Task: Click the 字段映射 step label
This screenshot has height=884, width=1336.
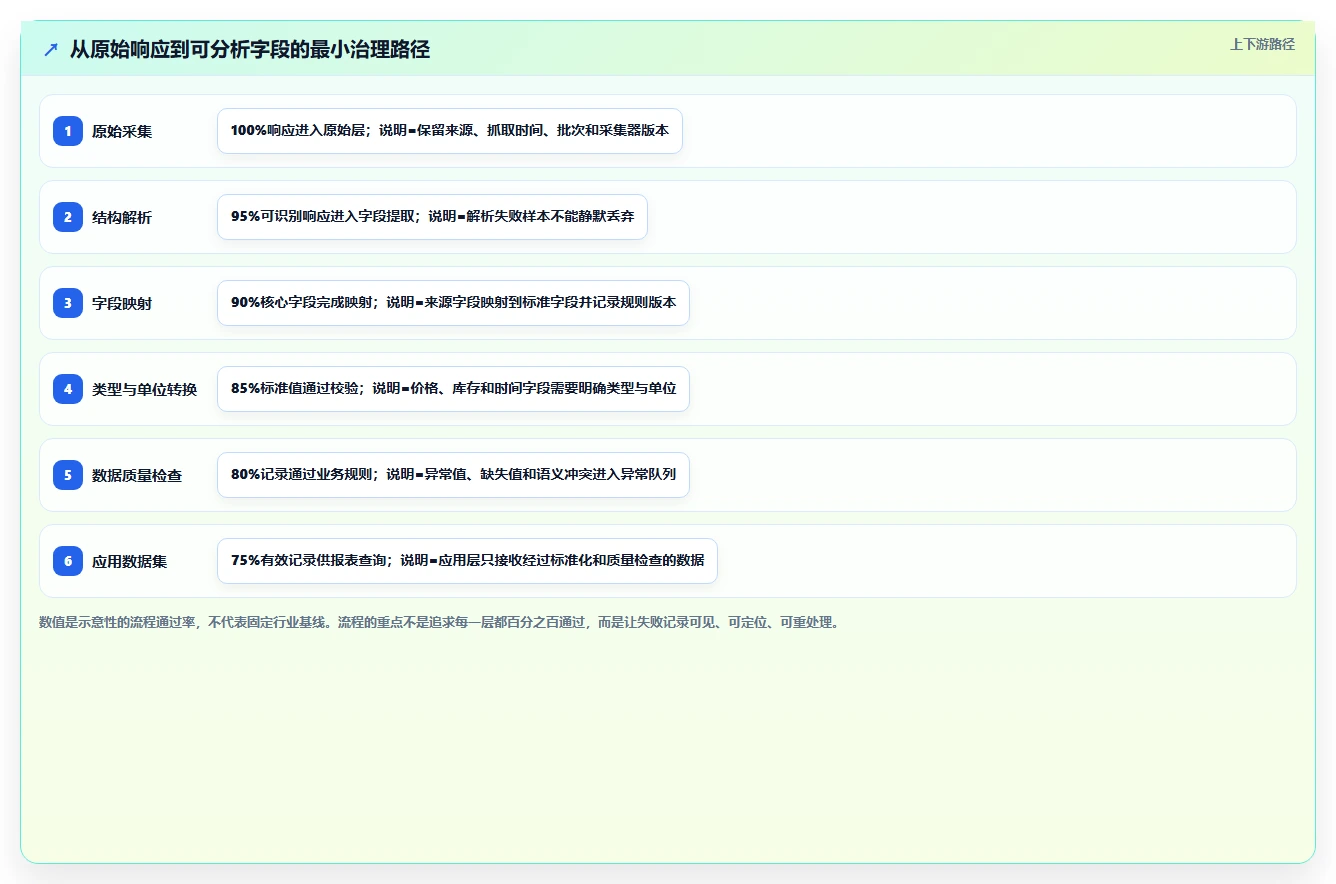Action: pos(122,303)
